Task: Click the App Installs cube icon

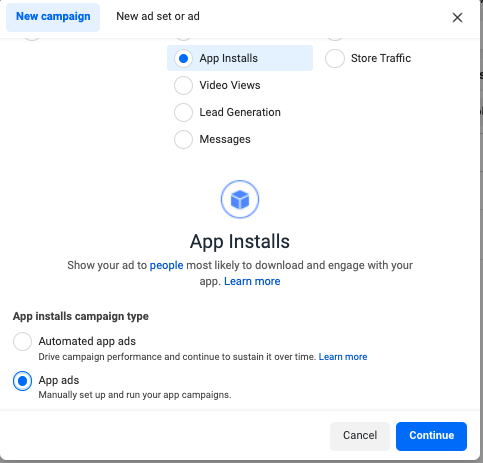Action: point(240,199)
